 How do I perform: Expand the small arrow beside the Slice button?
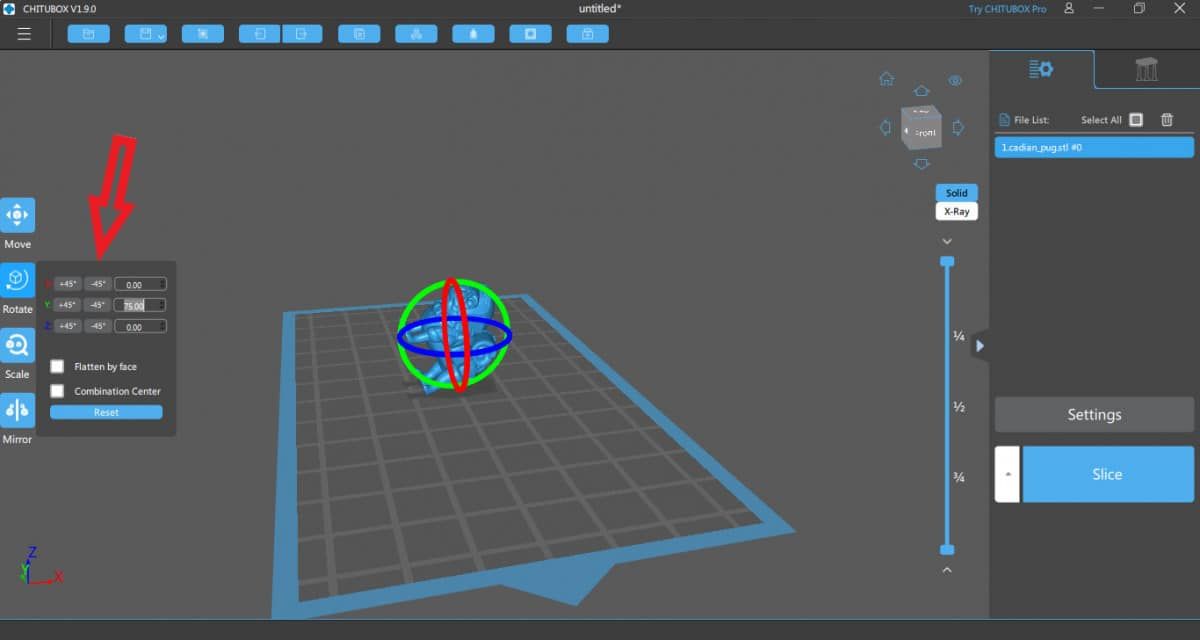pos(1007,474)
